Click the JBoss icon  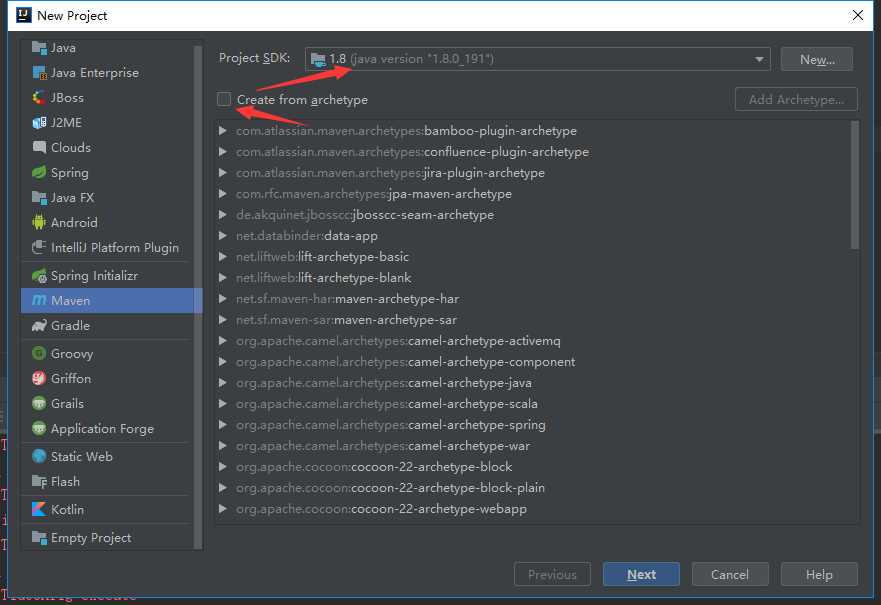click(39, 97)
